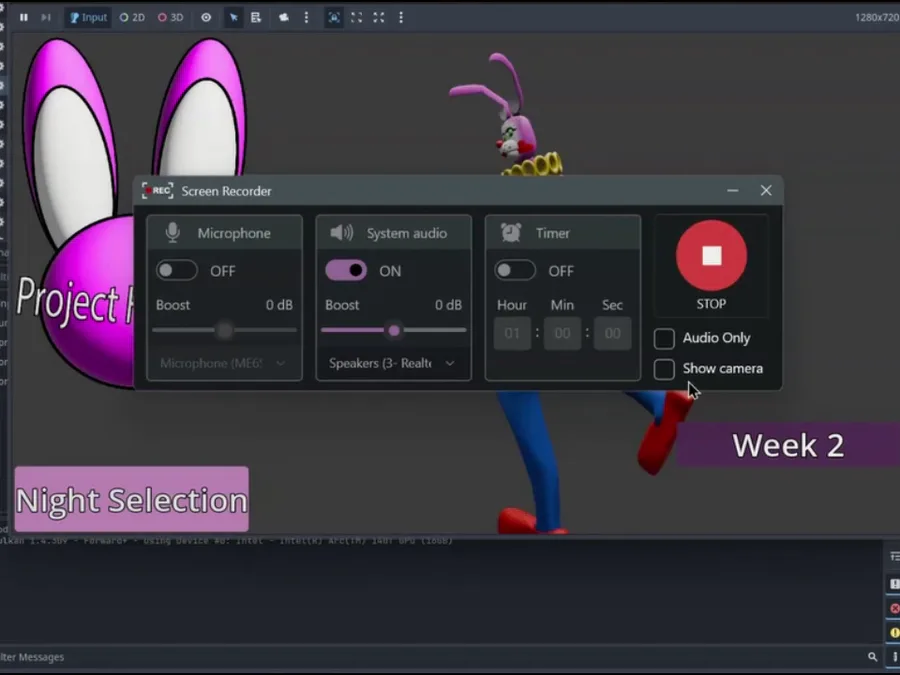The image size is (900, 675).
Task: Toggle the editor messages filter at bottom
Action: click(895, 657)
